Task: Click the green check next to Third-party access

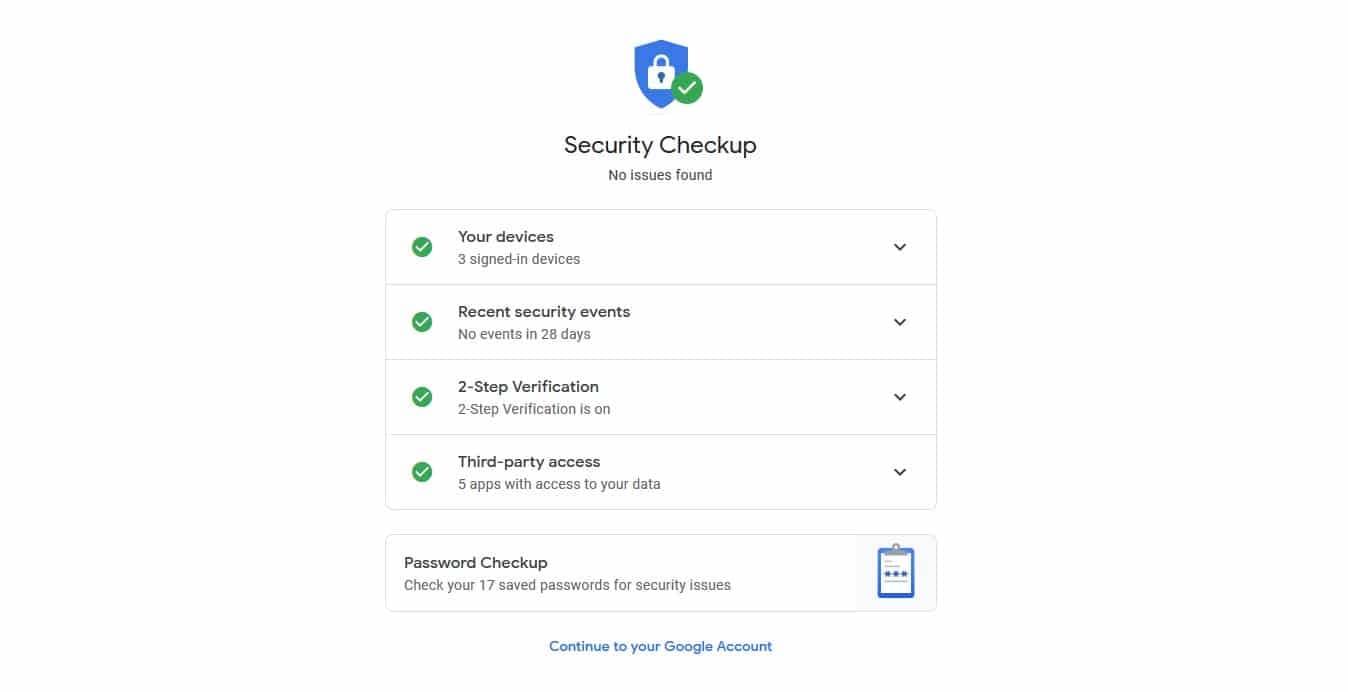Action: [422, 472]
